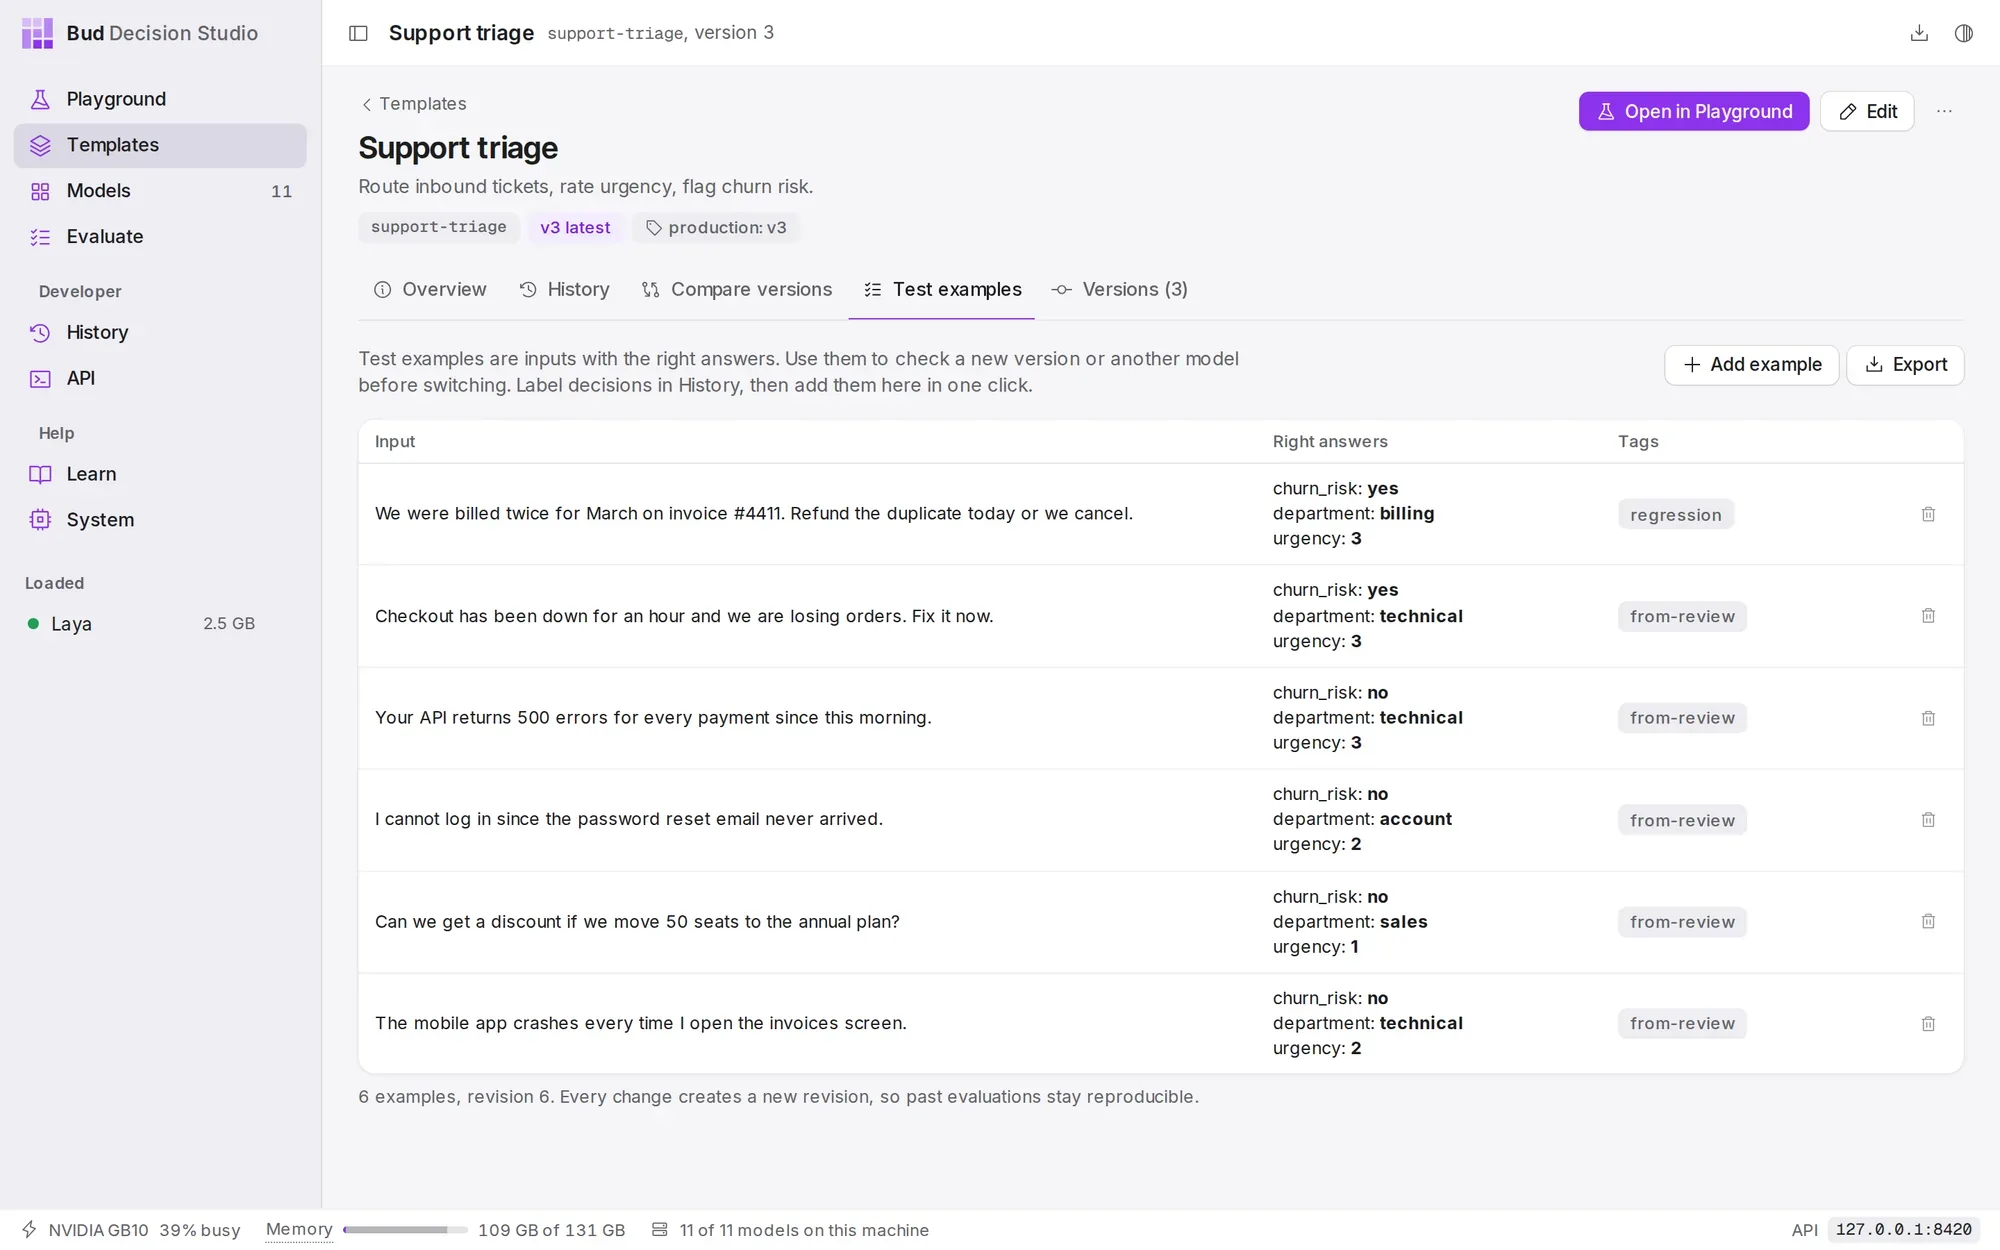
Task: Switch to the History tab
Action: 565,290
